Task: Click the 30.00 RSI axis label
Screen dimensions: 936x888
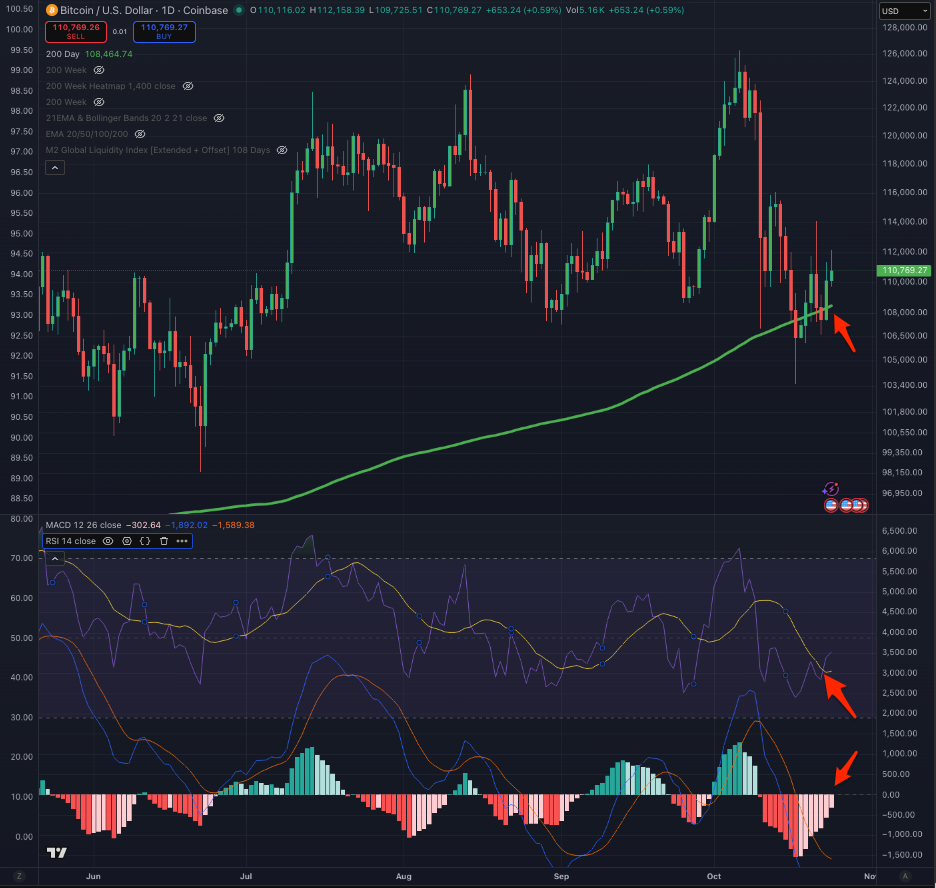Action: tap(21, 717)
